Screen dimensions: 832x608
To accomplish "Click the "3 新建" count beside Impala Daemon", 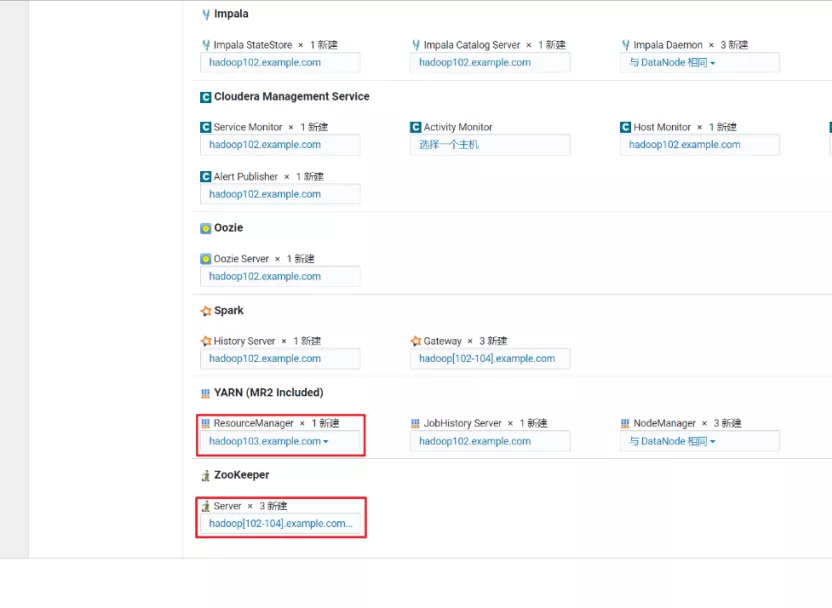I will click(734, 45).
